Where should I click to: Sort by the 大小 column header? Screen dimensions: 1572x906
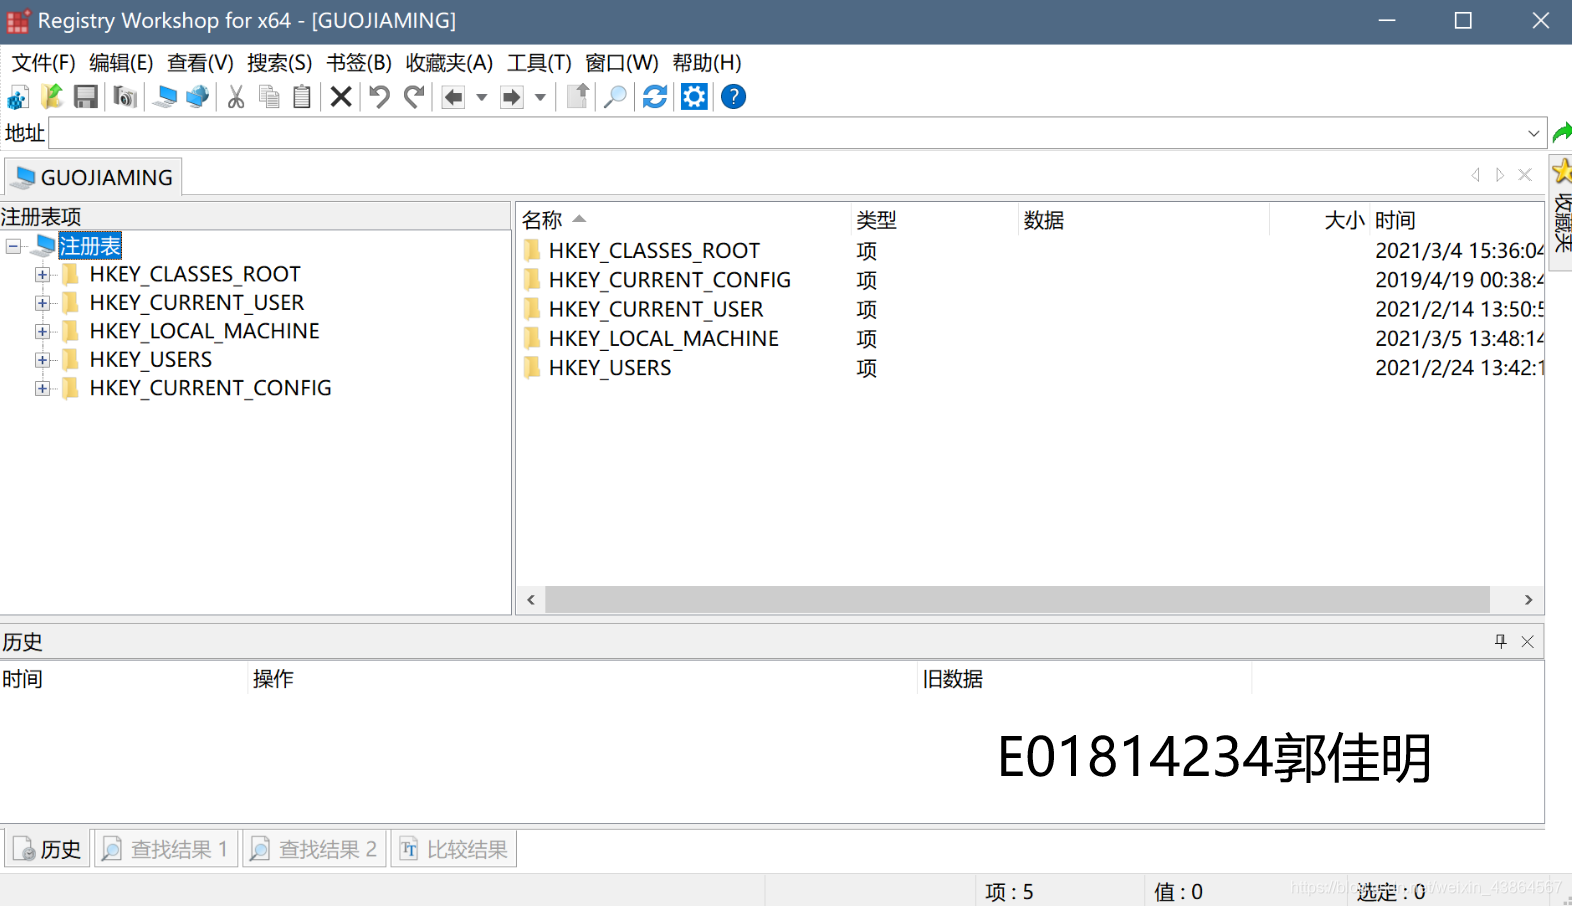click(1319, 220)
